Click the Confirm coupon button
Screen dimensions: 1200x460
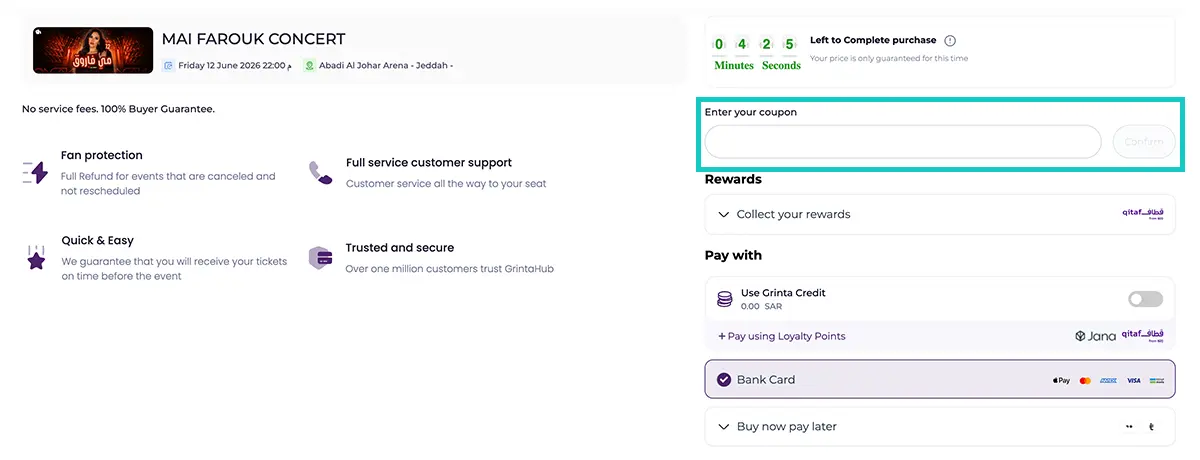click(1144, 142)
